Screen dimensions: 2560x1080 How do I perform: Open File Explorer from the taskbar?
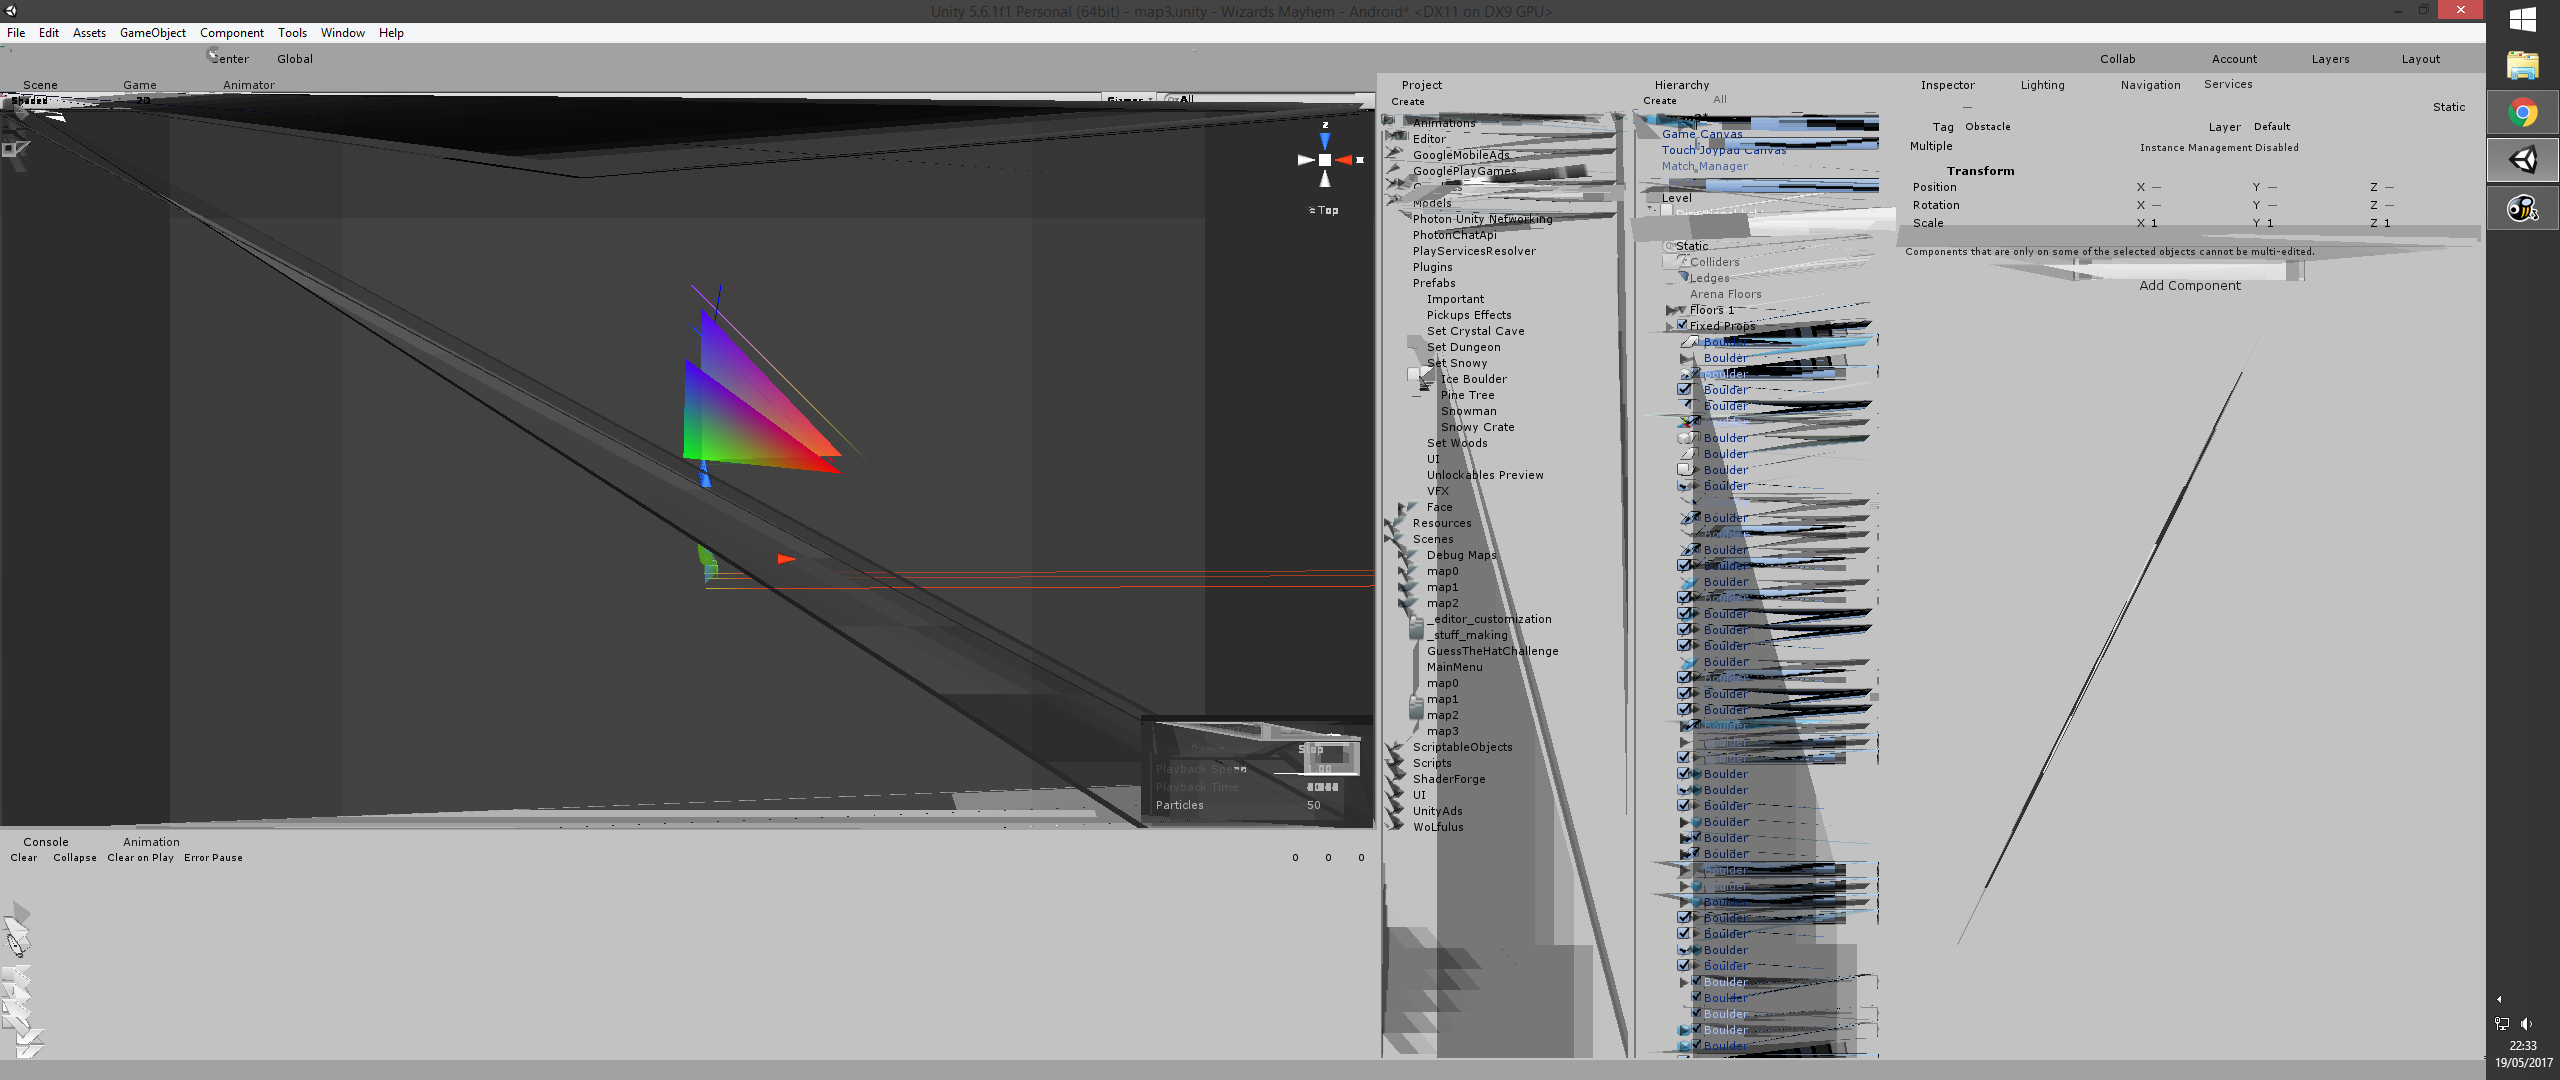pos(2522,66)
